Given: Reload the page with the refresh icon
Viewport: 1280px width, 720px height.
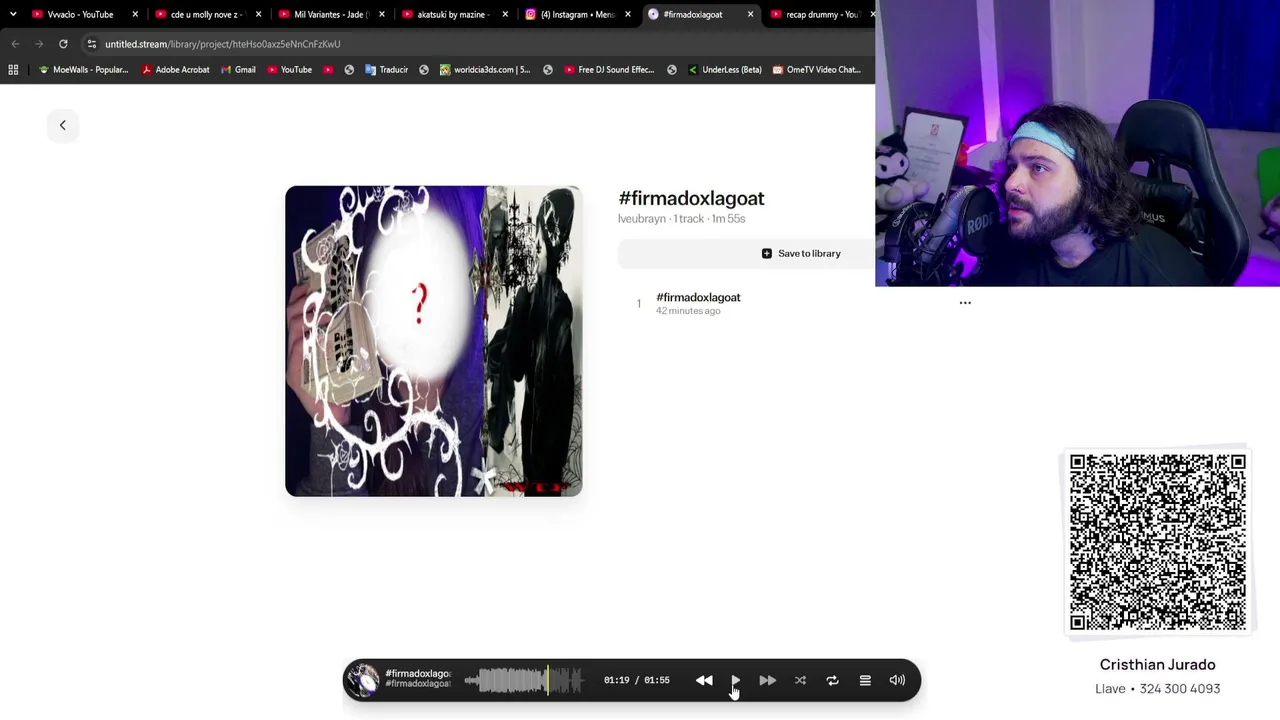Looking at the screenshot, I should 63,44.
